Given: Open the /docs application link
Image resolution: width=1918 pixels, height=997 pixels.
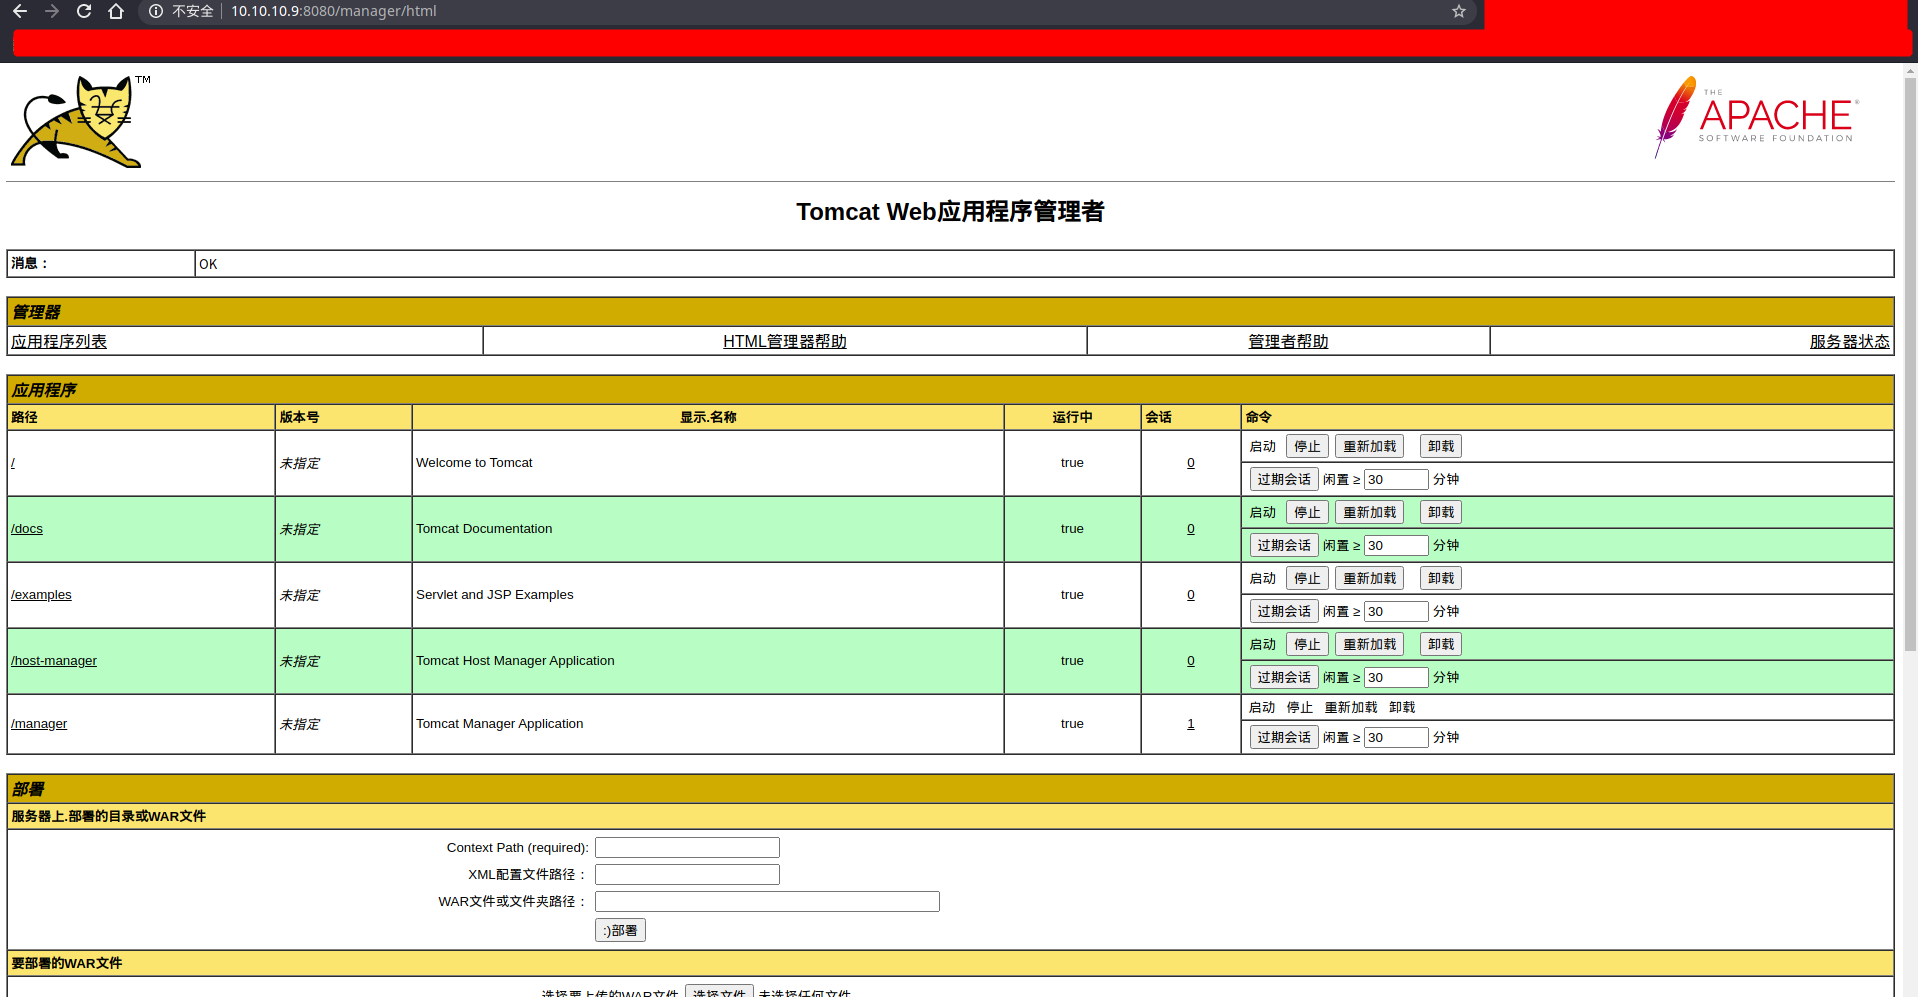Looking at the screenshot, I should [x=27, y=528].
